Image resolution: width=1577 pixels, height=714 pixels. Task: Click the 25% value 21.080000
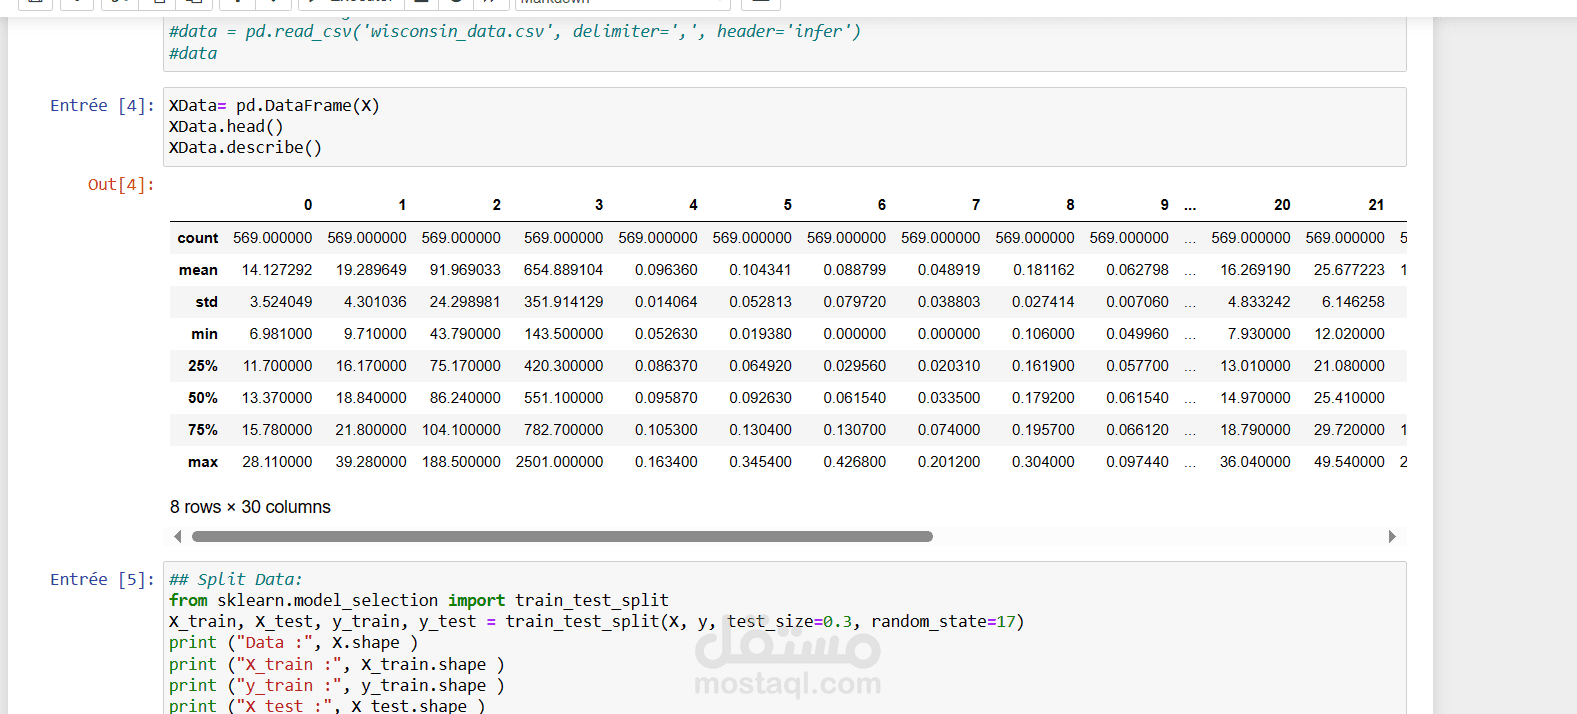[x=1349, y=366]
